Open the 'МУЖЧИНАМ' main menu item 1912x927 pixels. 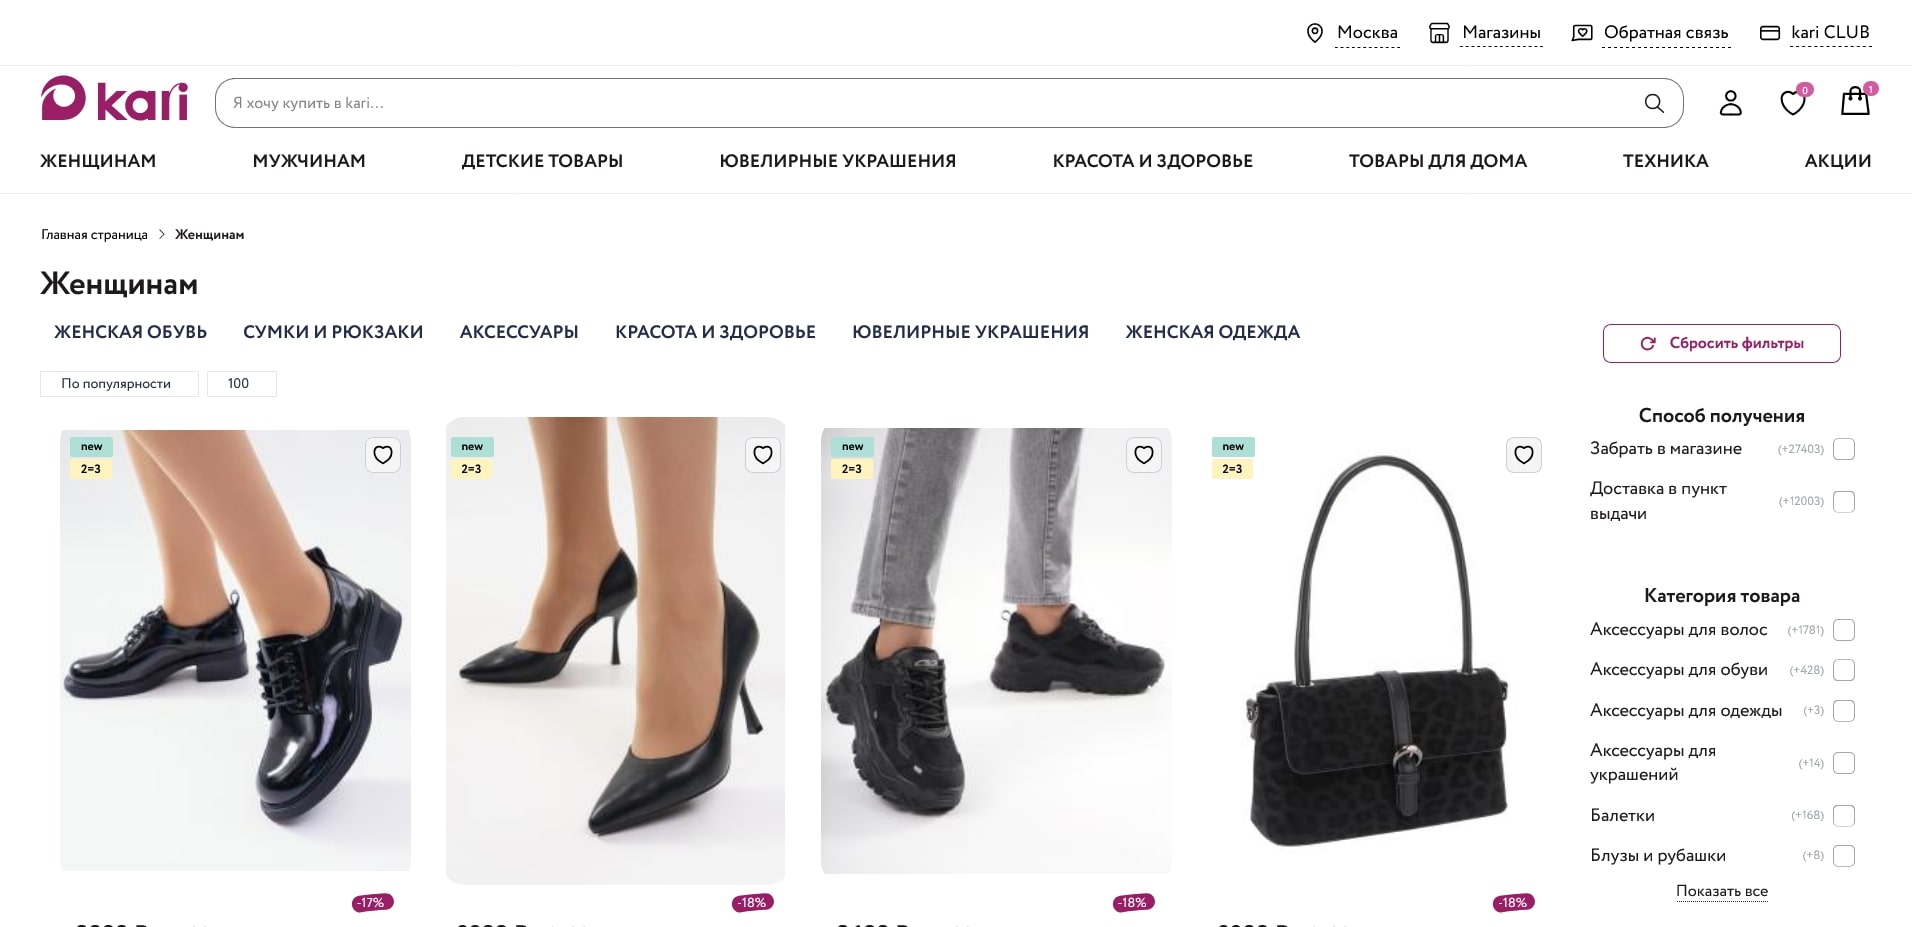(x=309, y=161)
